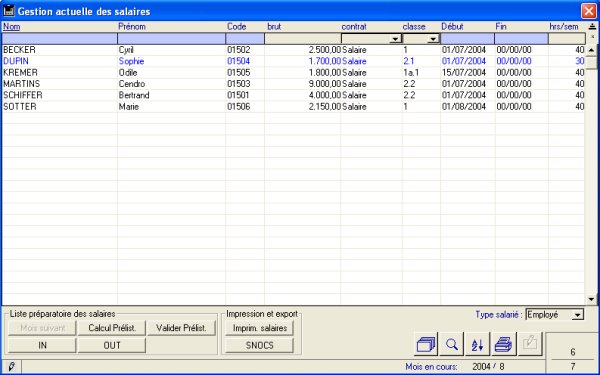The width and height of the screenshot is (600, 375).
Task: Select the MARTINS row name
Action: [21, 84]
